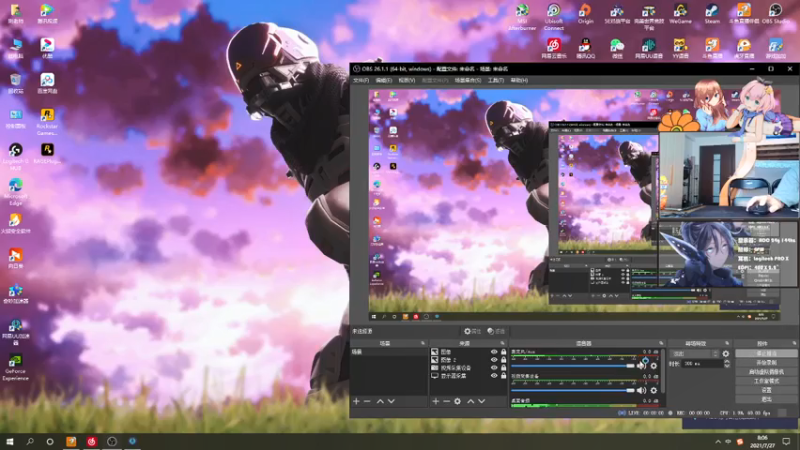
Task: Open the 文件(F) File menu in OBS
Action: tap(361, 81)
